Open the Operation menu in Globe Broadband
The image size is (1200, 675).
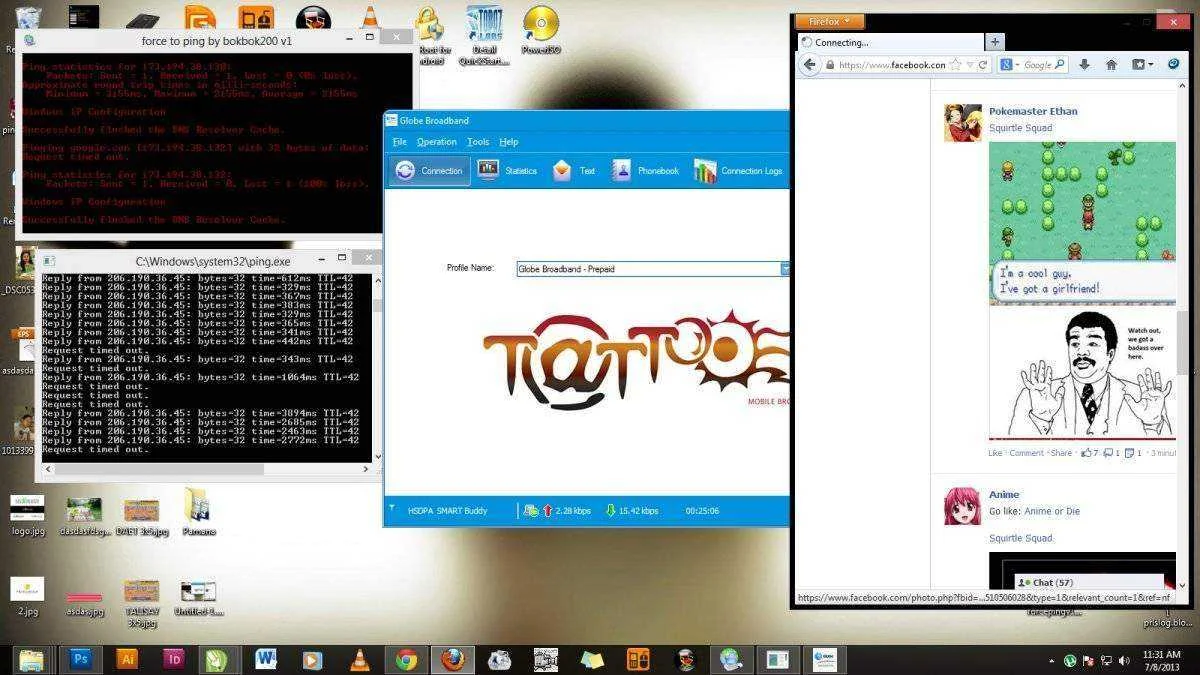click(437, 142)
